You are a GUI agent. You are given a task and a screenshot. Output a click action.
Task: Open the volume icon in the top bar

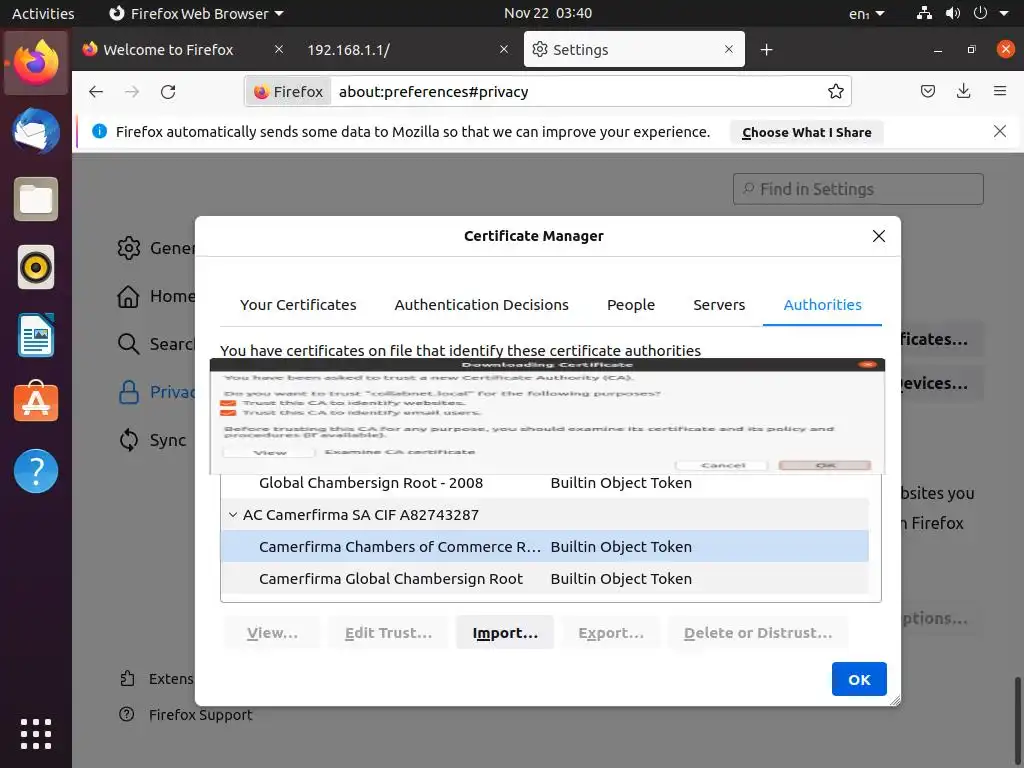tap(953, 13)
